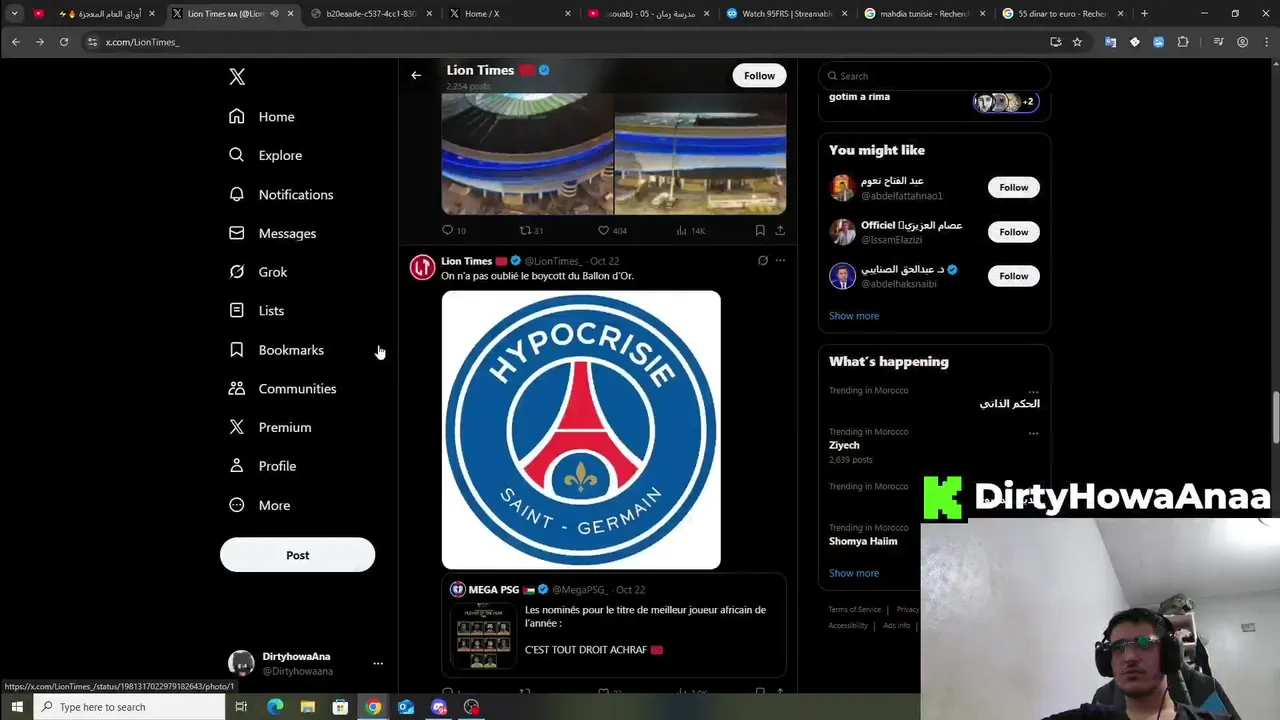The image size is (1280, 720).
Task: Open Premium in the sidebar
Action: click(270, 427)
